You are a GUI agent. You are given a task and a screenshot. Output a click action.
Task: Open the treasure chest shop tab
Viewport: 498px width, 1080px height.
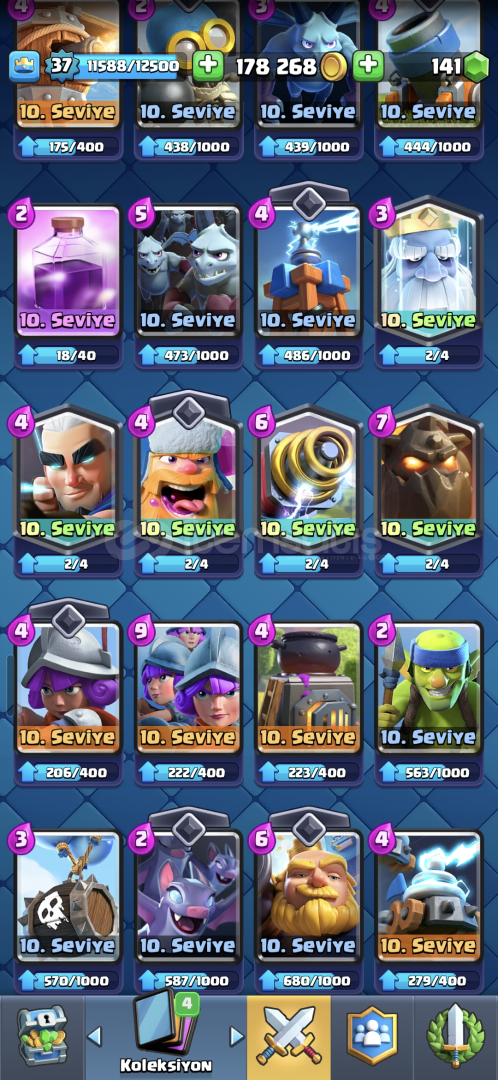click(x=42, y=1035)
